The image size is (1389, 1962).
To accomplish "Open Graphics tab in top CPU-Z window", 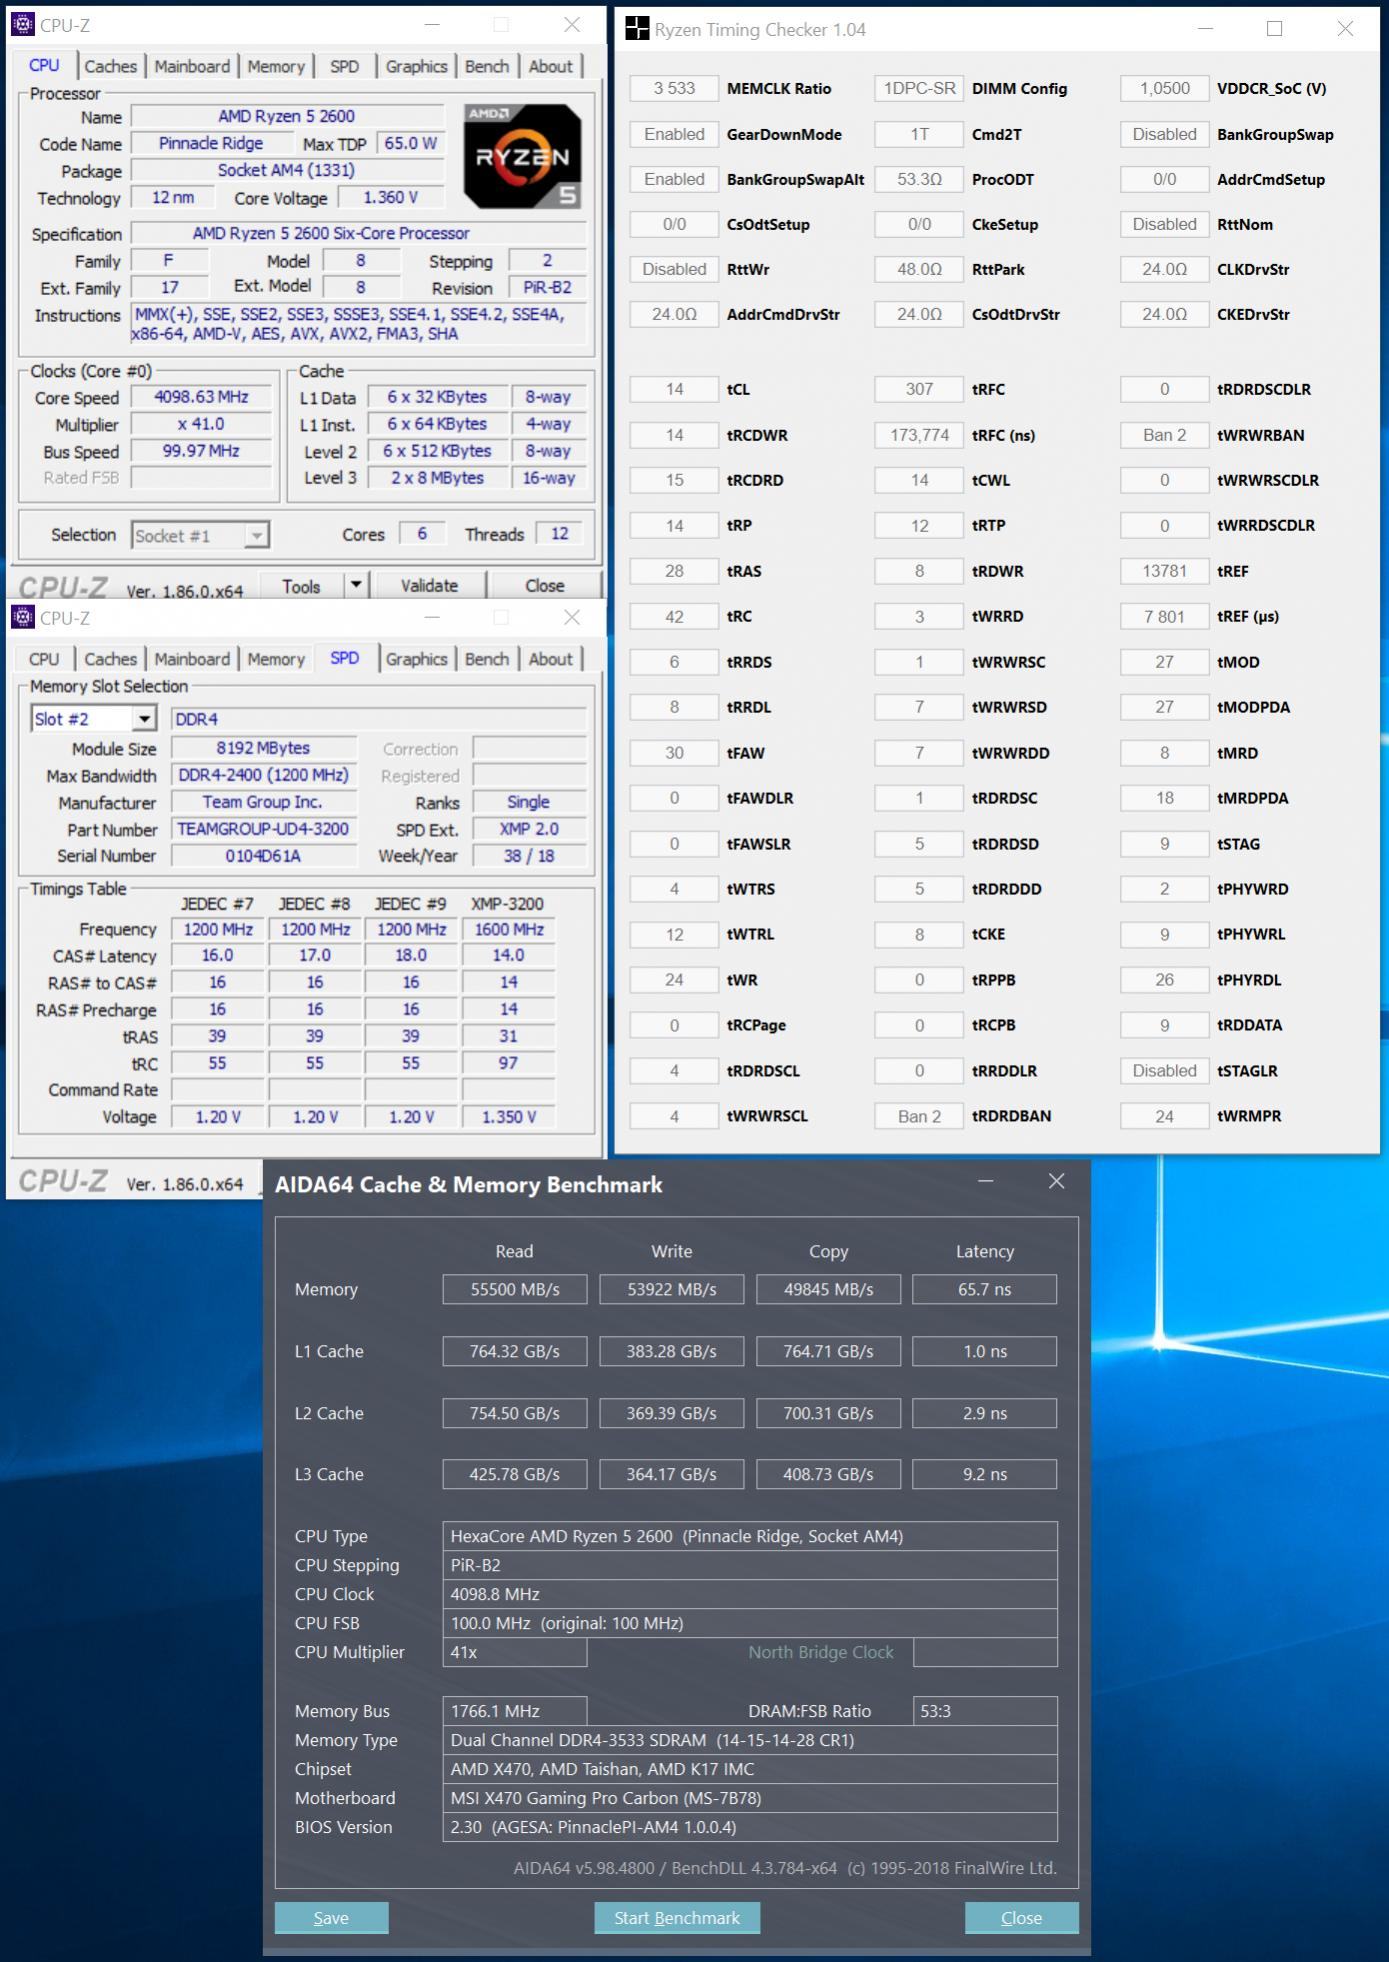I will (x=416, y=67).
